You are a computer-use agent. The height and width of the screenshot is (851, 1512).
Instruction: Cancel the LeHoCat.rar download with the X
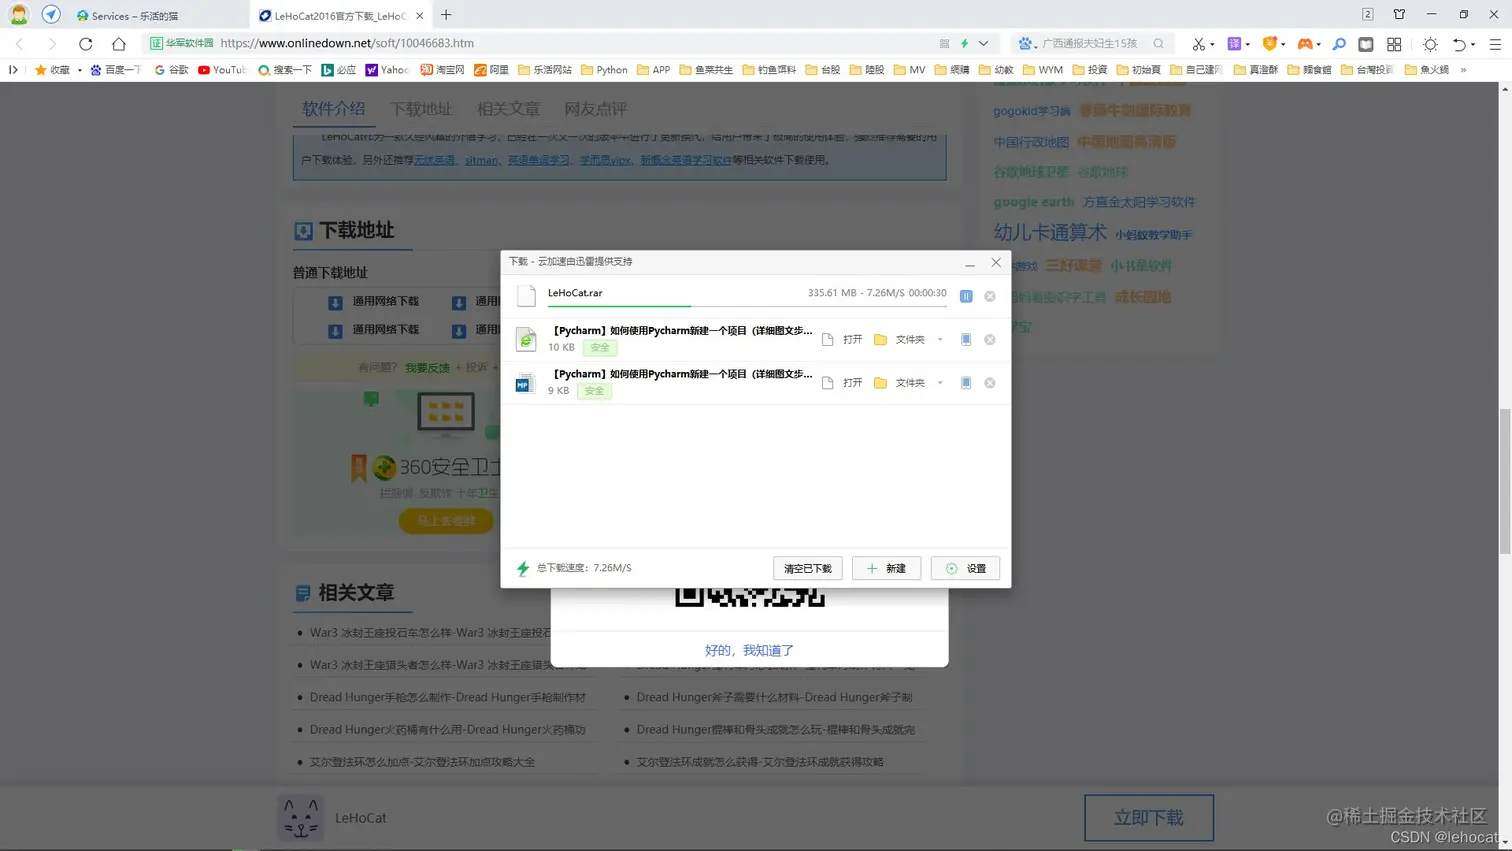click(x=990, y=295)
